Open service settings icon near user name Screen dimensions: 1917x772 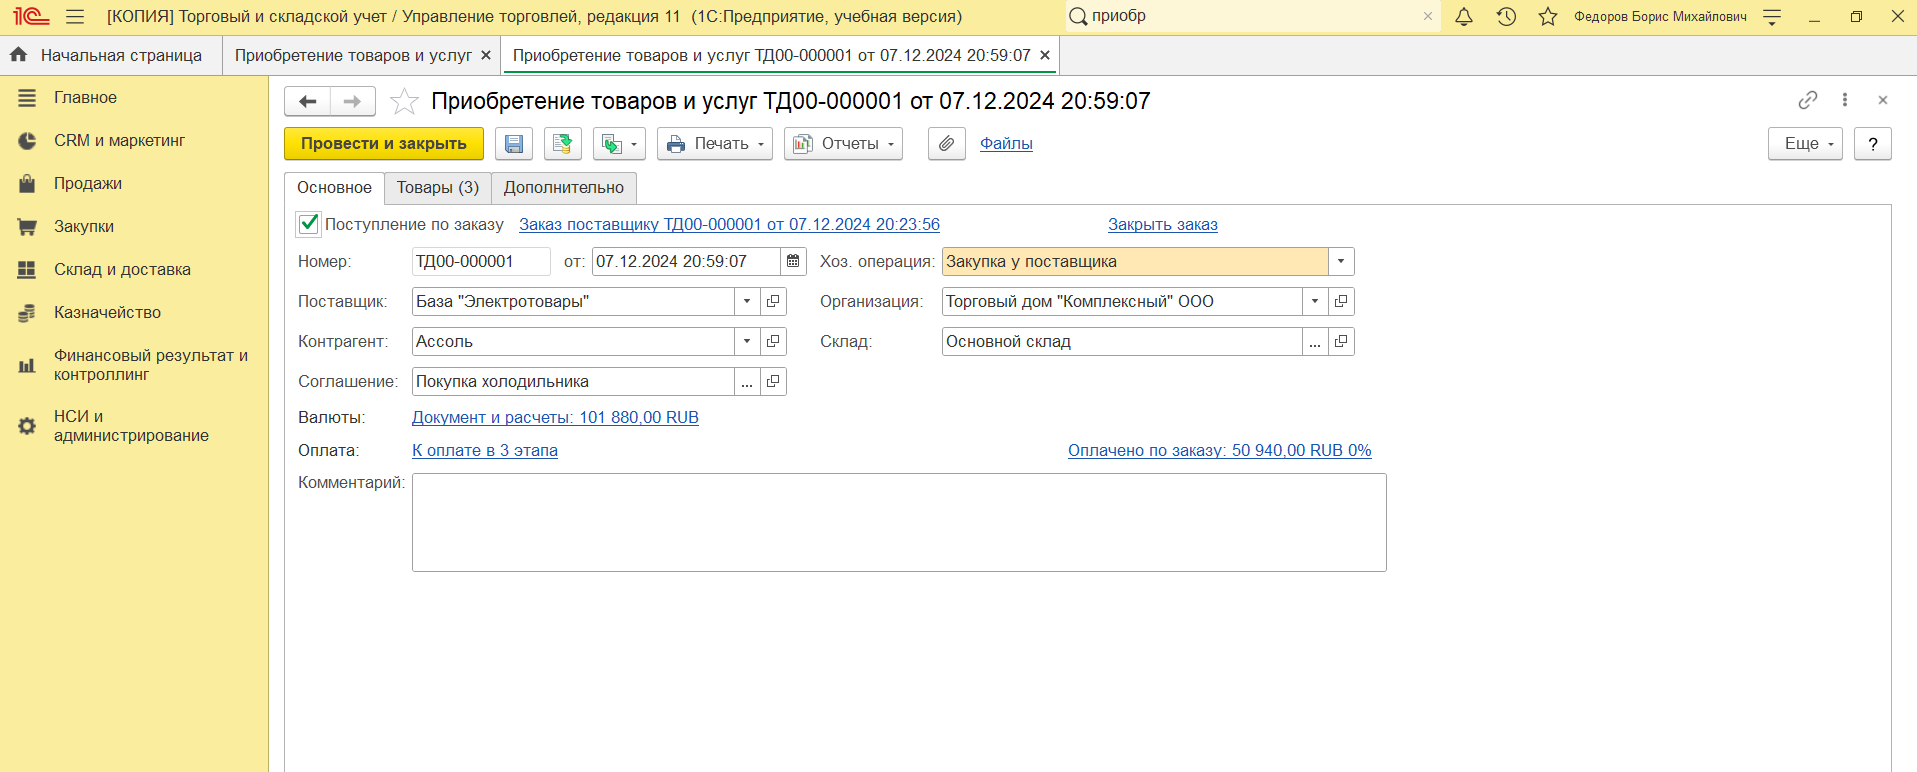[x=1772, y=16]
